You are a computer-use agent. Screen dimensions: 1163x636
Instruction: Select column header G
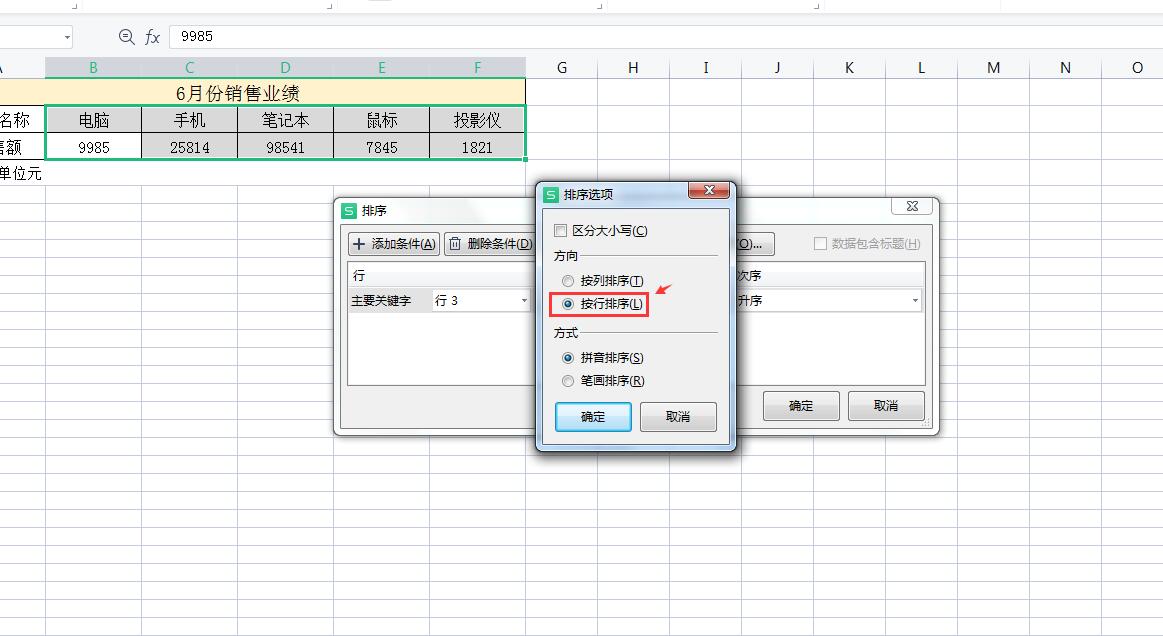561,67
